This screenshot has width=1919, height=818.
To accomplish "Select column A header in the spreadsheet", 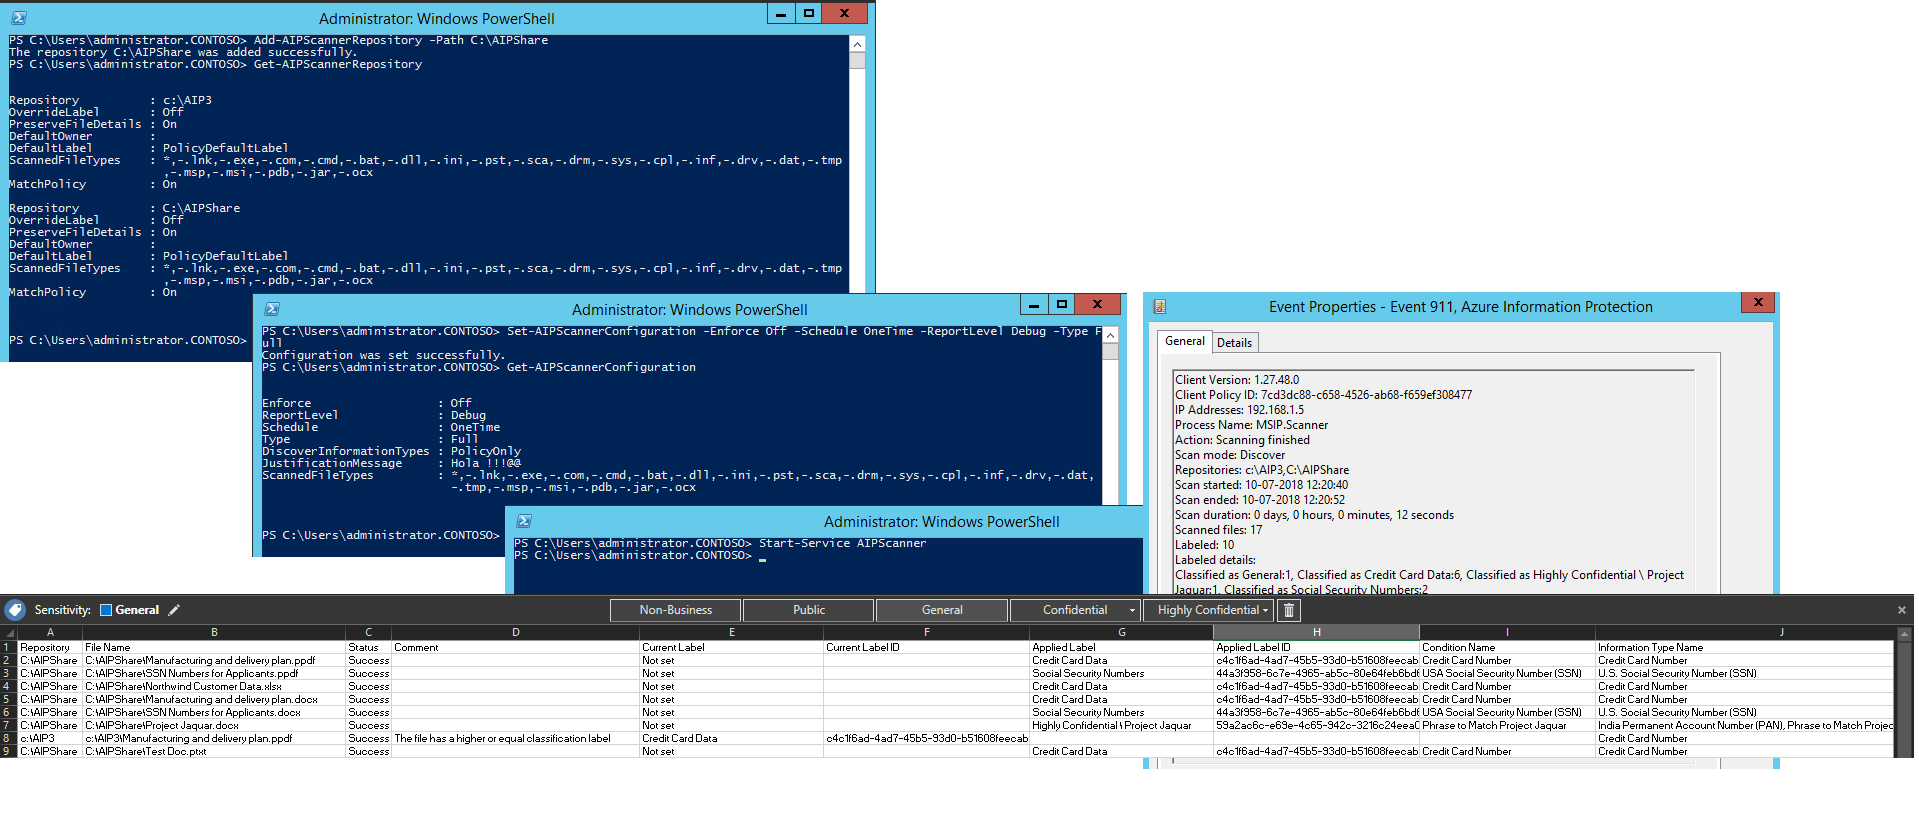I will 50,633.
